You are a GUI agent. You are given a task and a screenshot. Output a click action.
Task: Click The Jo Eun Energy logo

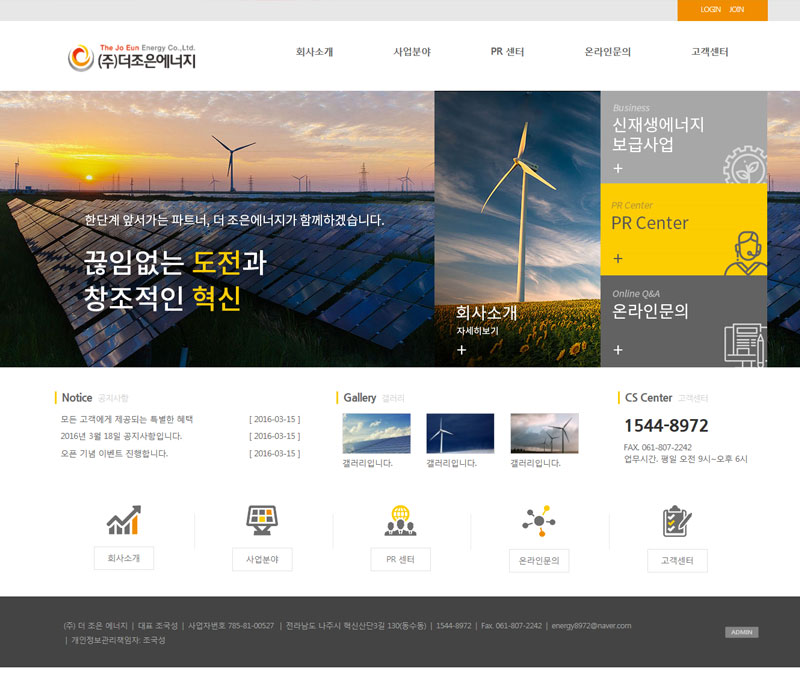tap(132, 57)
